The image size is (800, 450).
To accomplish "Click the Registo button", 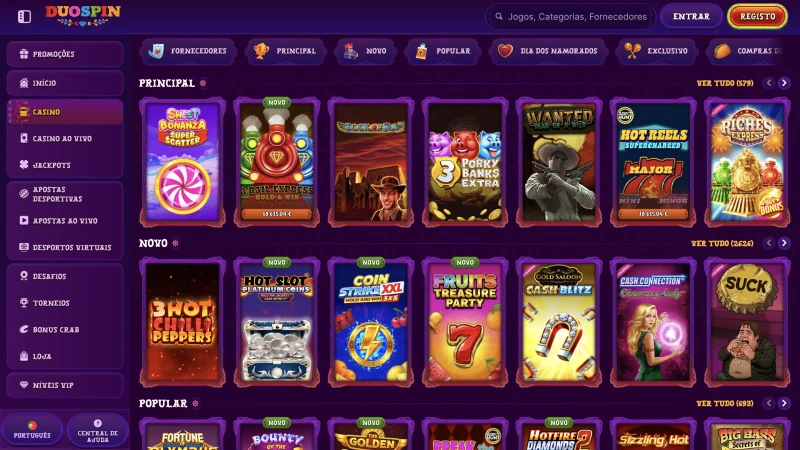I will 758,16.
